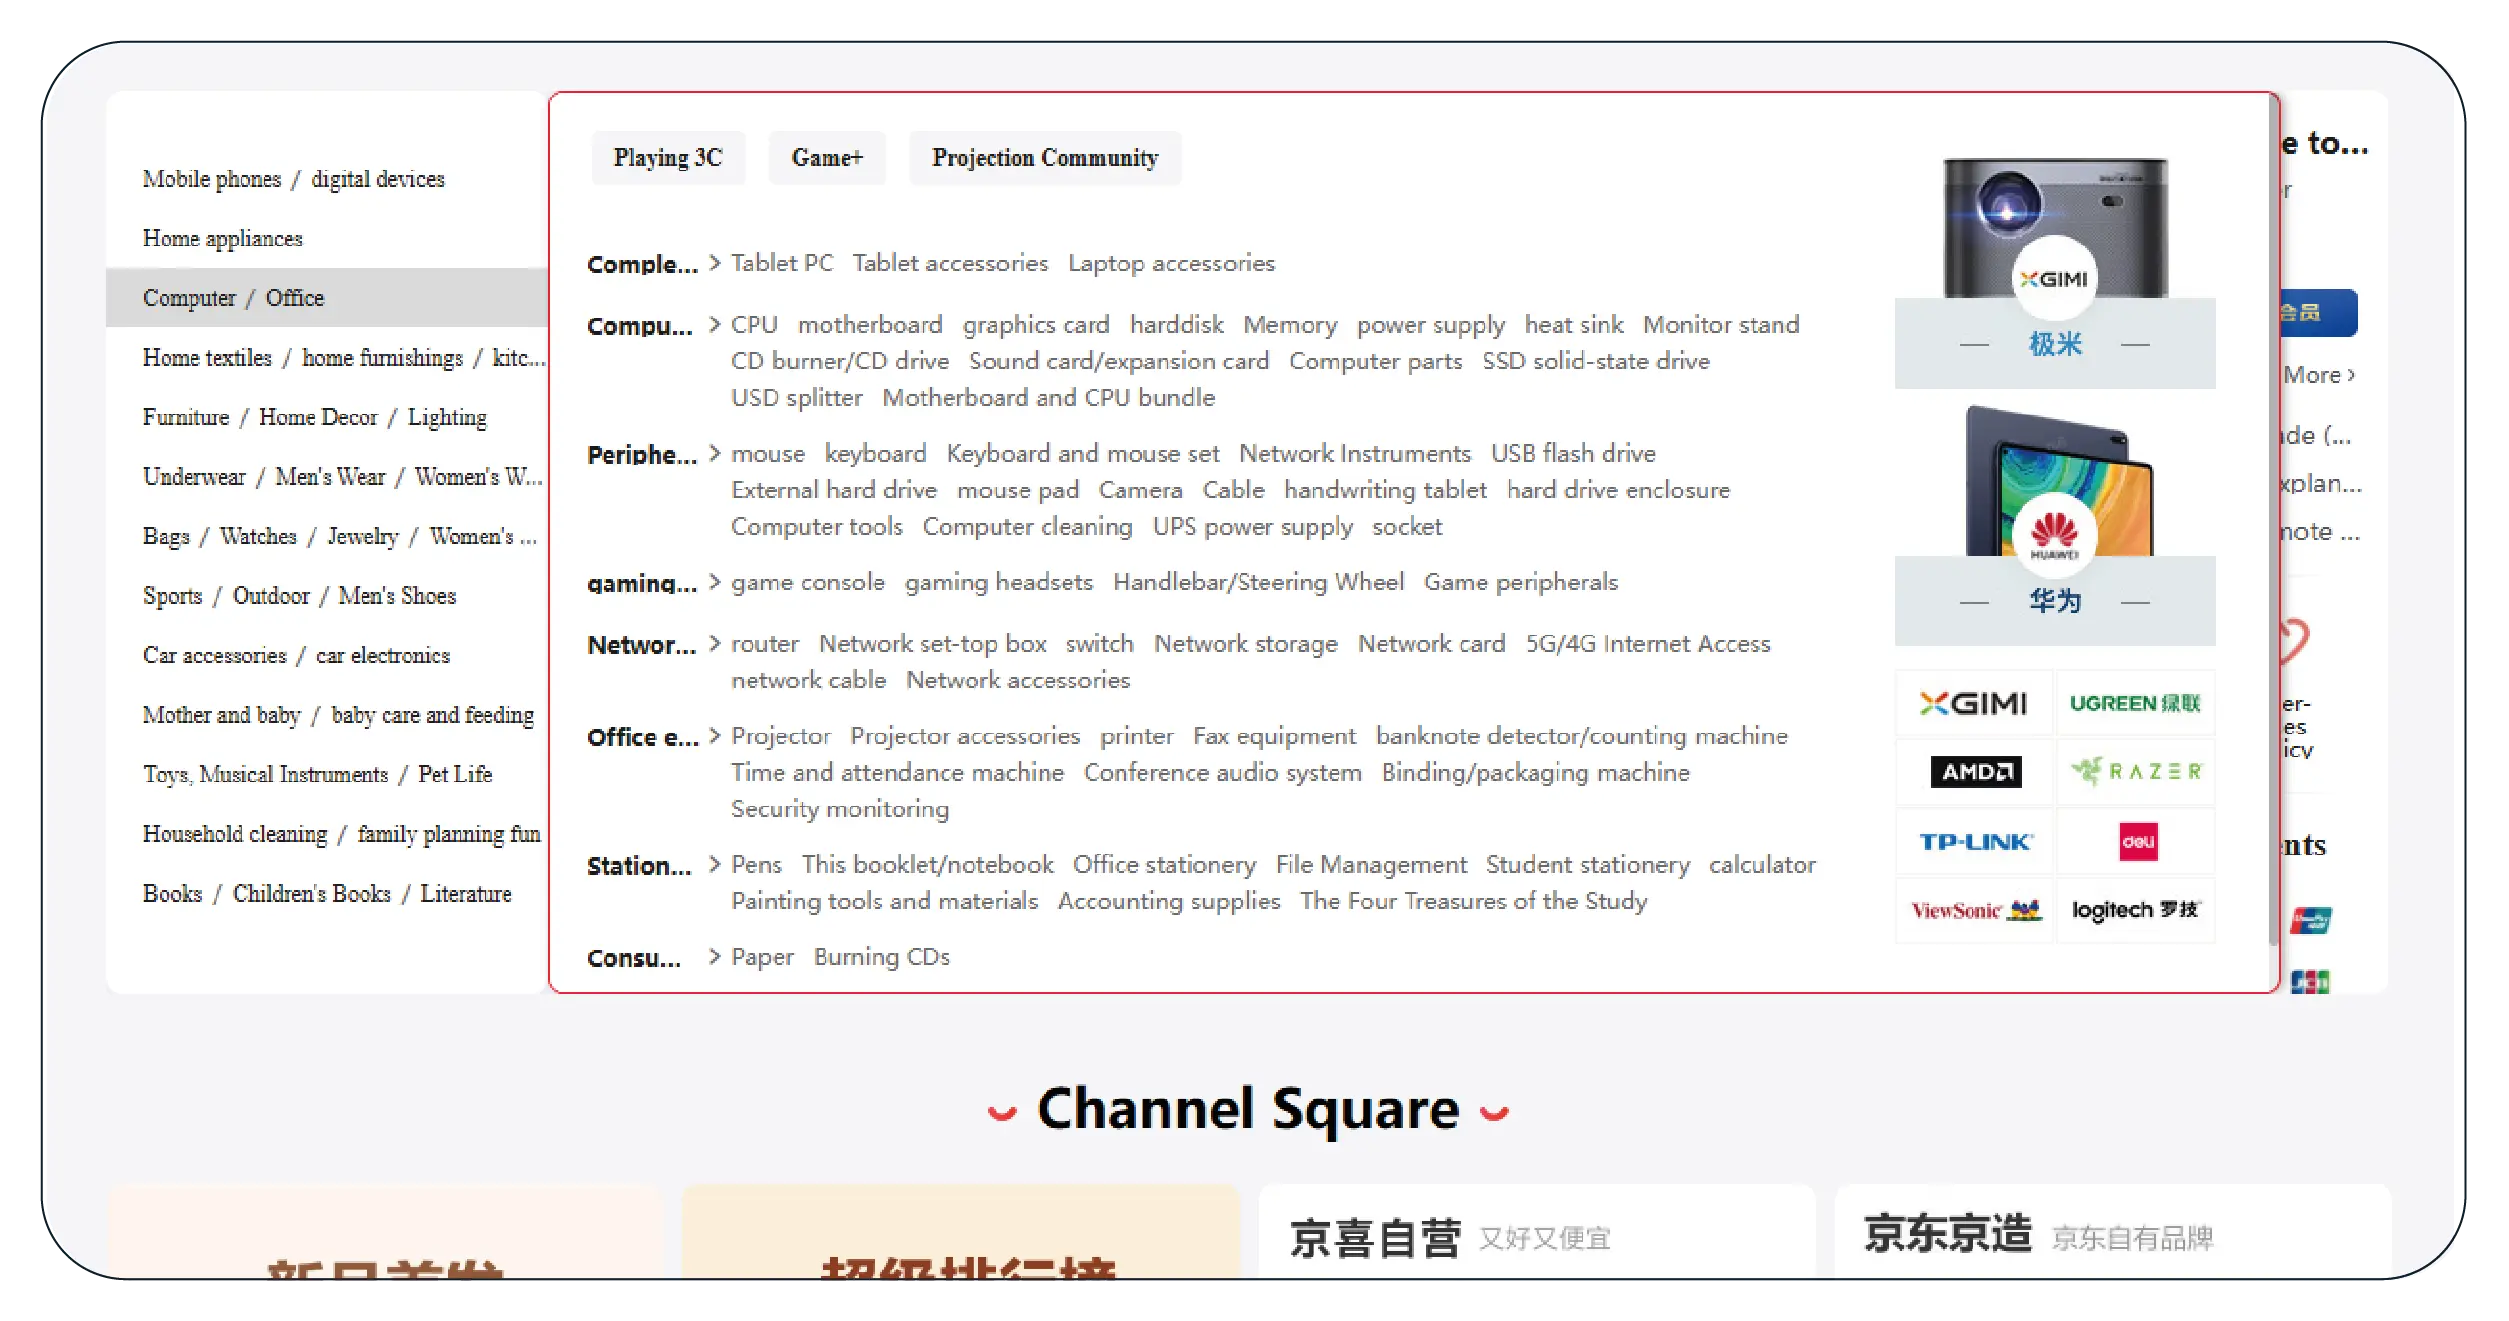The height and width of the screenshot is (1321, 2509).
Task: Select Computer / Office in sidebar
Action: (x=233, y=298)
